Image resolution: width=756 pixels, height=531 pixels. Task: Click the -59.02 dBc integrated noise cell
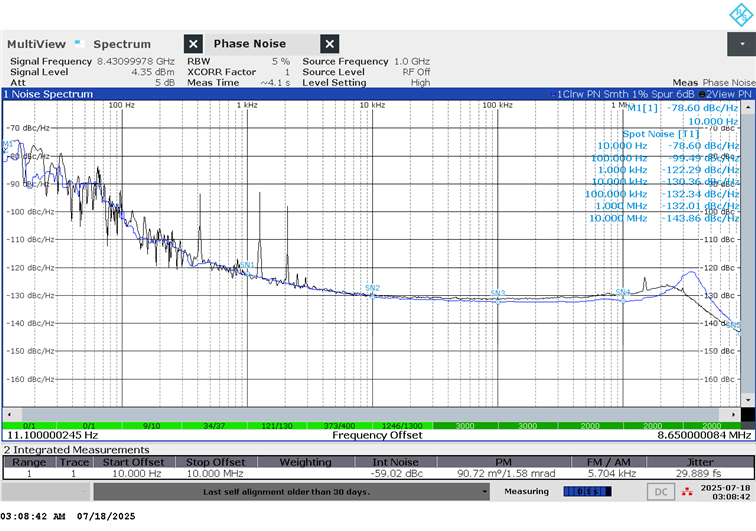(396, 474)
